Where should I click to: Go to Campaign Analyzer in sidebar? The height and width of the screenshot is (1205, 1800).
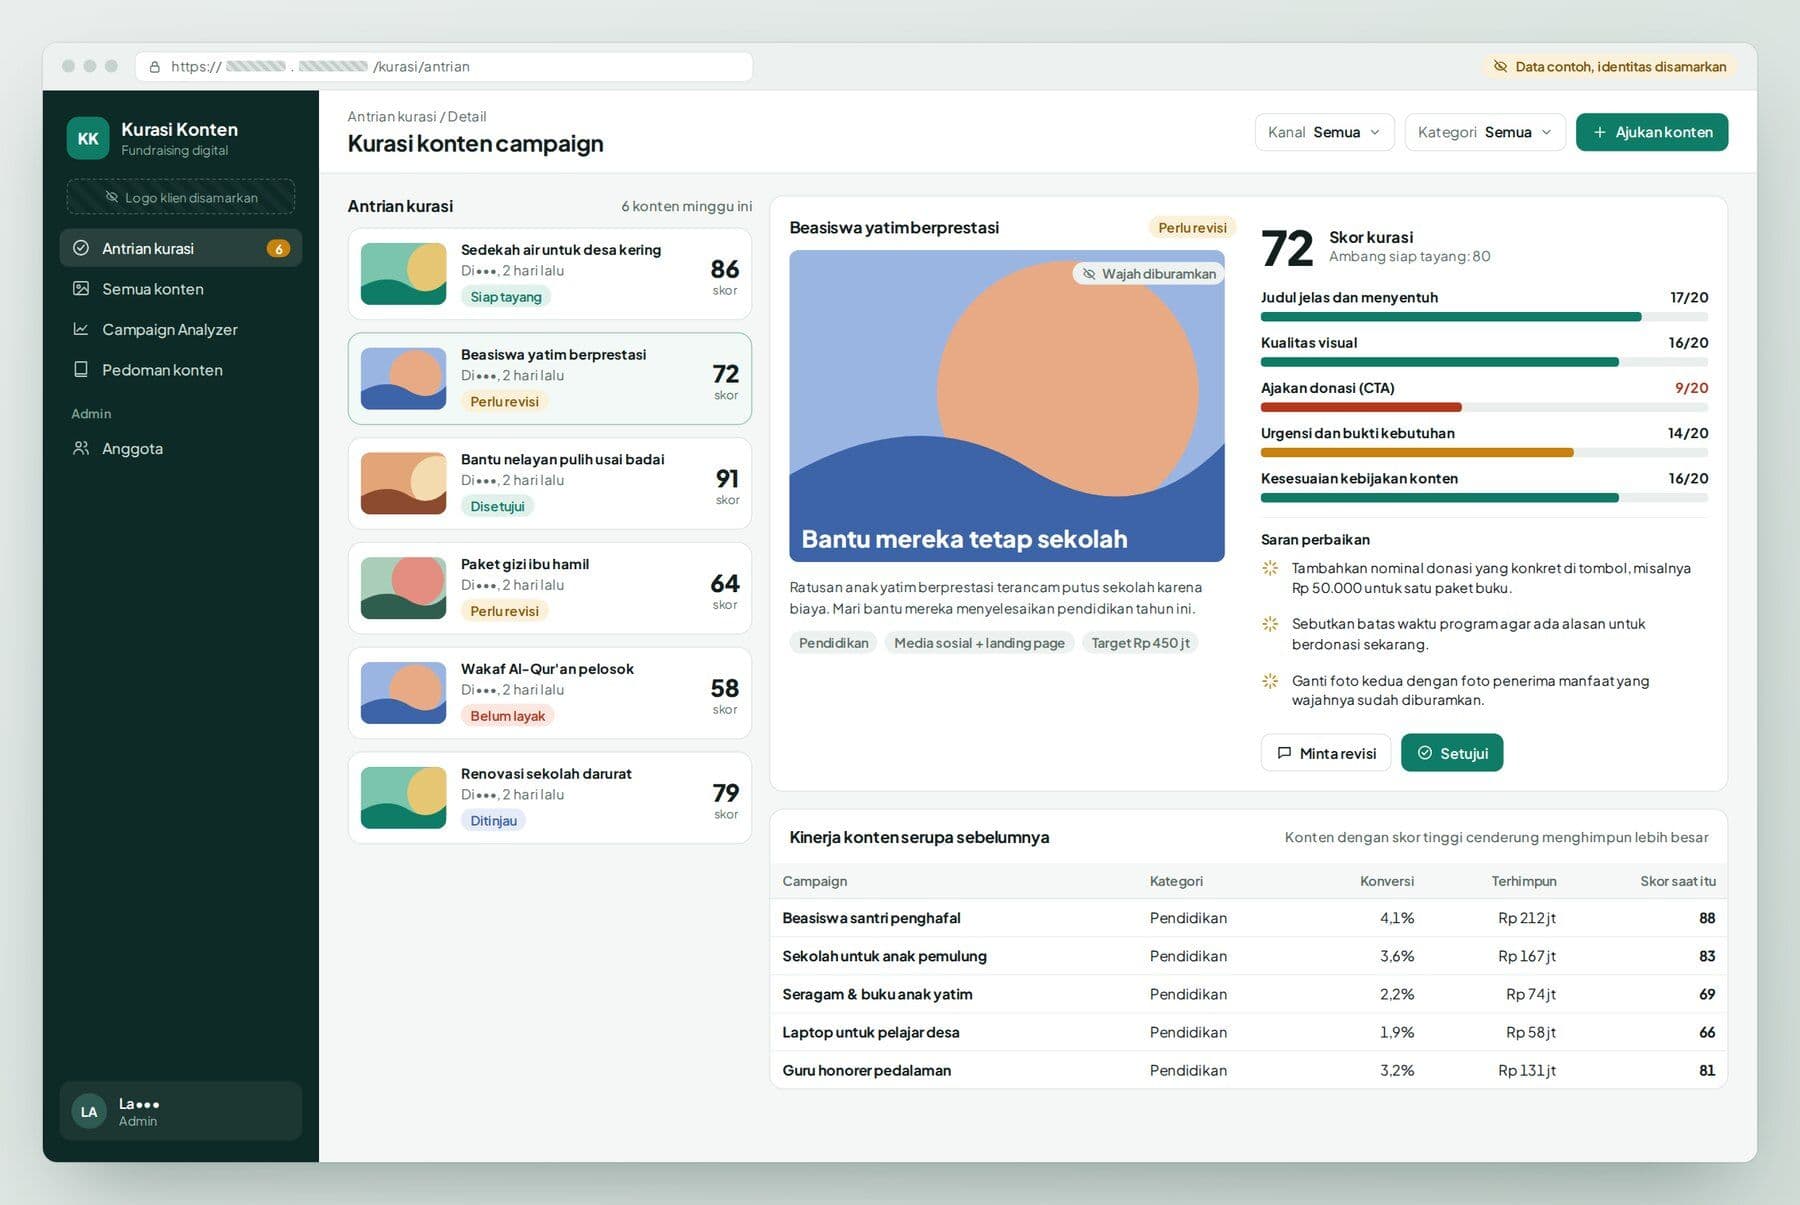pos(181,329)
